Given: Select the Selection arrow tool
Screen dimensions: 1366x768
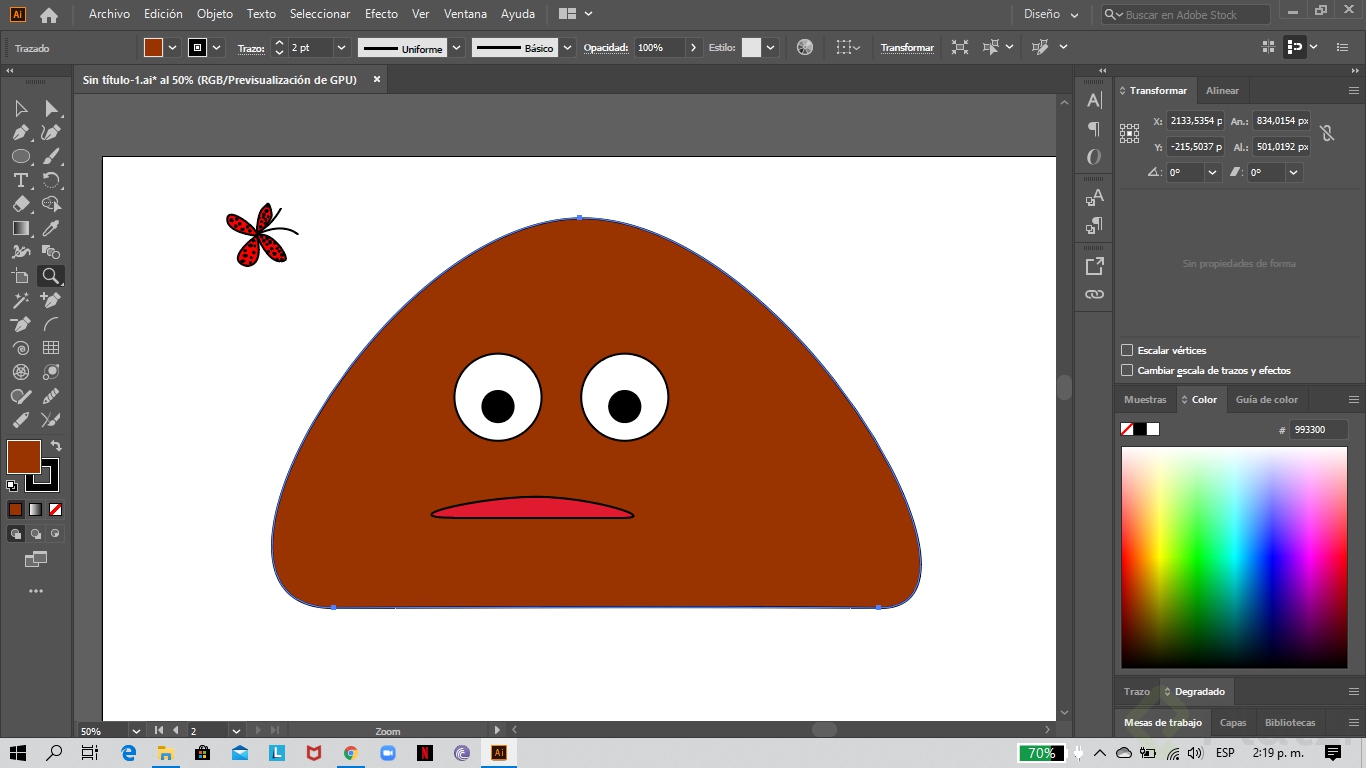Looking at the screenshot, I should [x=21, y=108].
